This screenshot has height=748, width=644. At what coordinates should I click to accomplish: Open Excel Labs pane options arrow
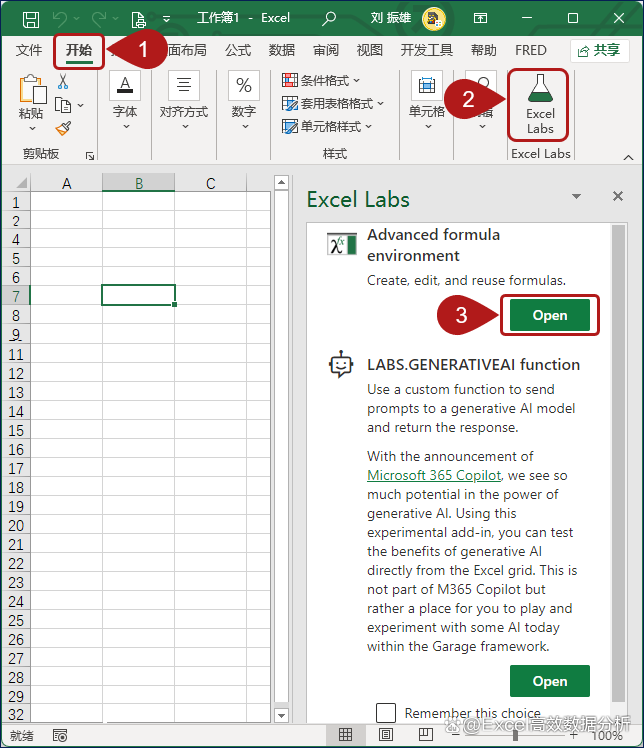point(576,197)
